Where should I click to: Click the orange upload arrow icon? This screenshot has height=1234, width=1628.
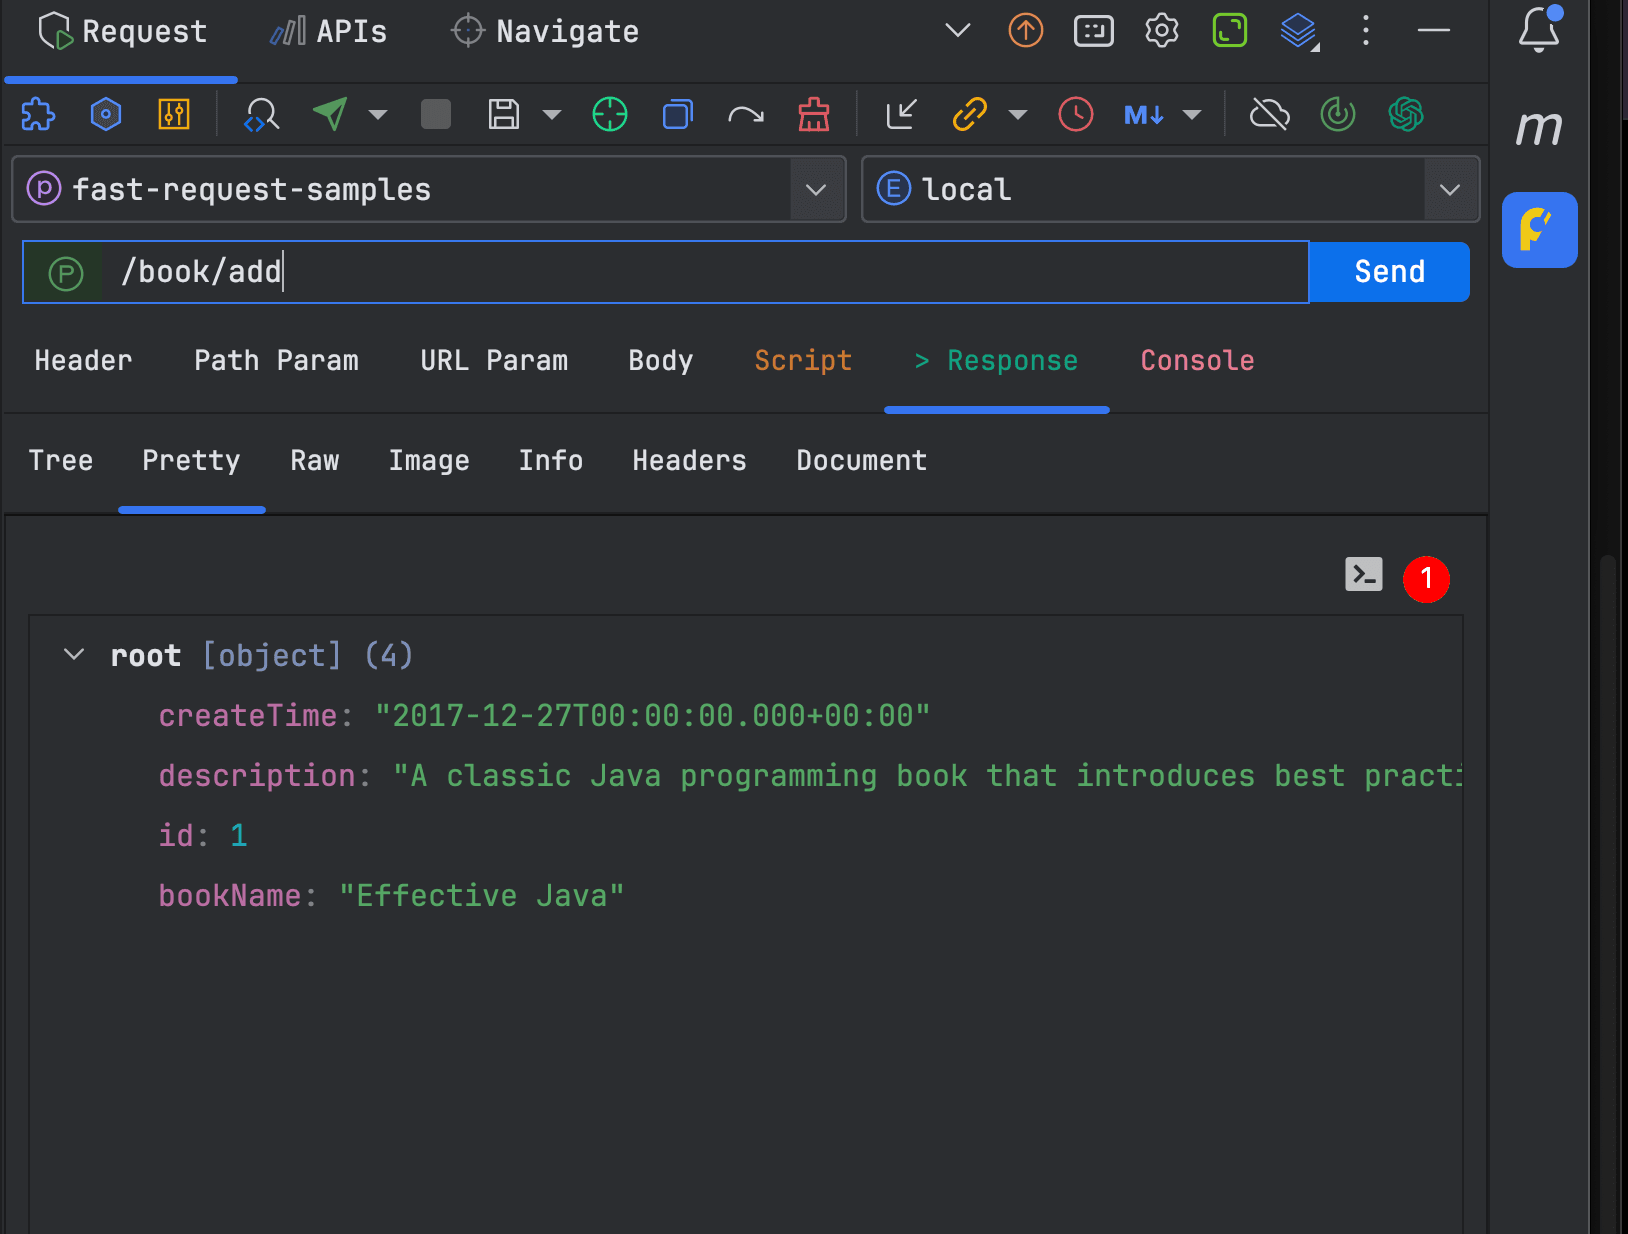point(1026,30)
